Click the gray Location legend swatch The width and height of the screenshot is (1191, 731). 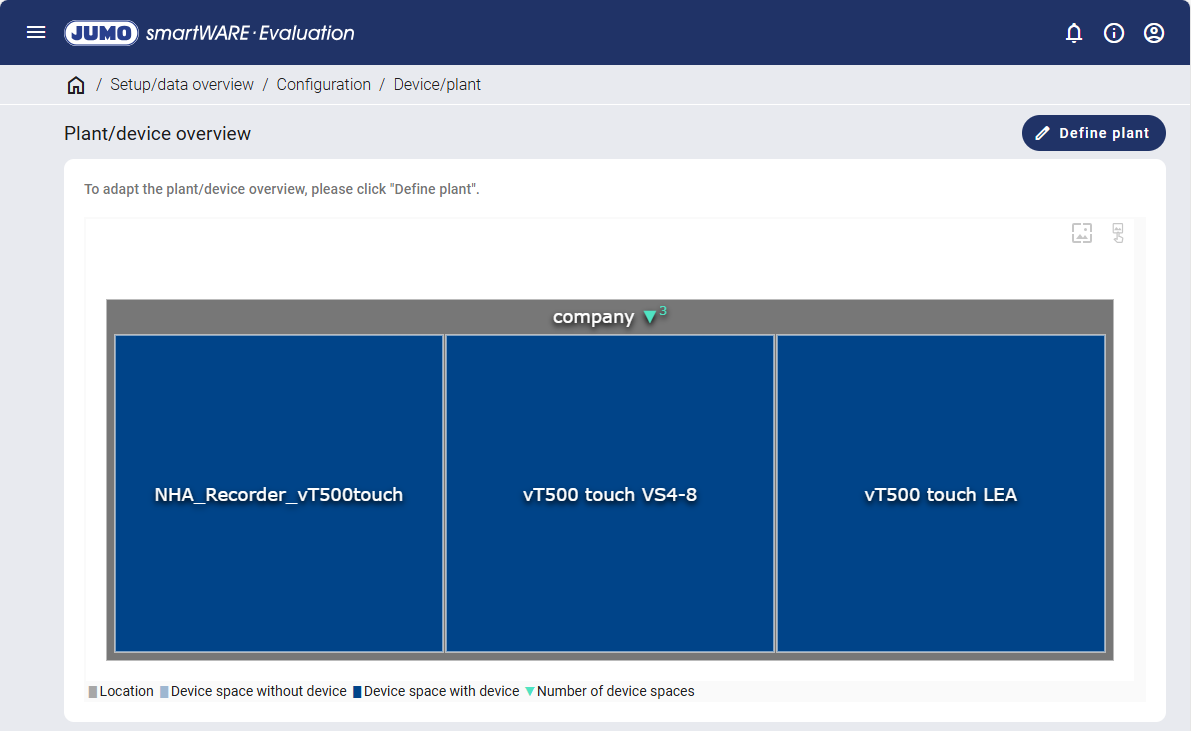coord(93,692)
